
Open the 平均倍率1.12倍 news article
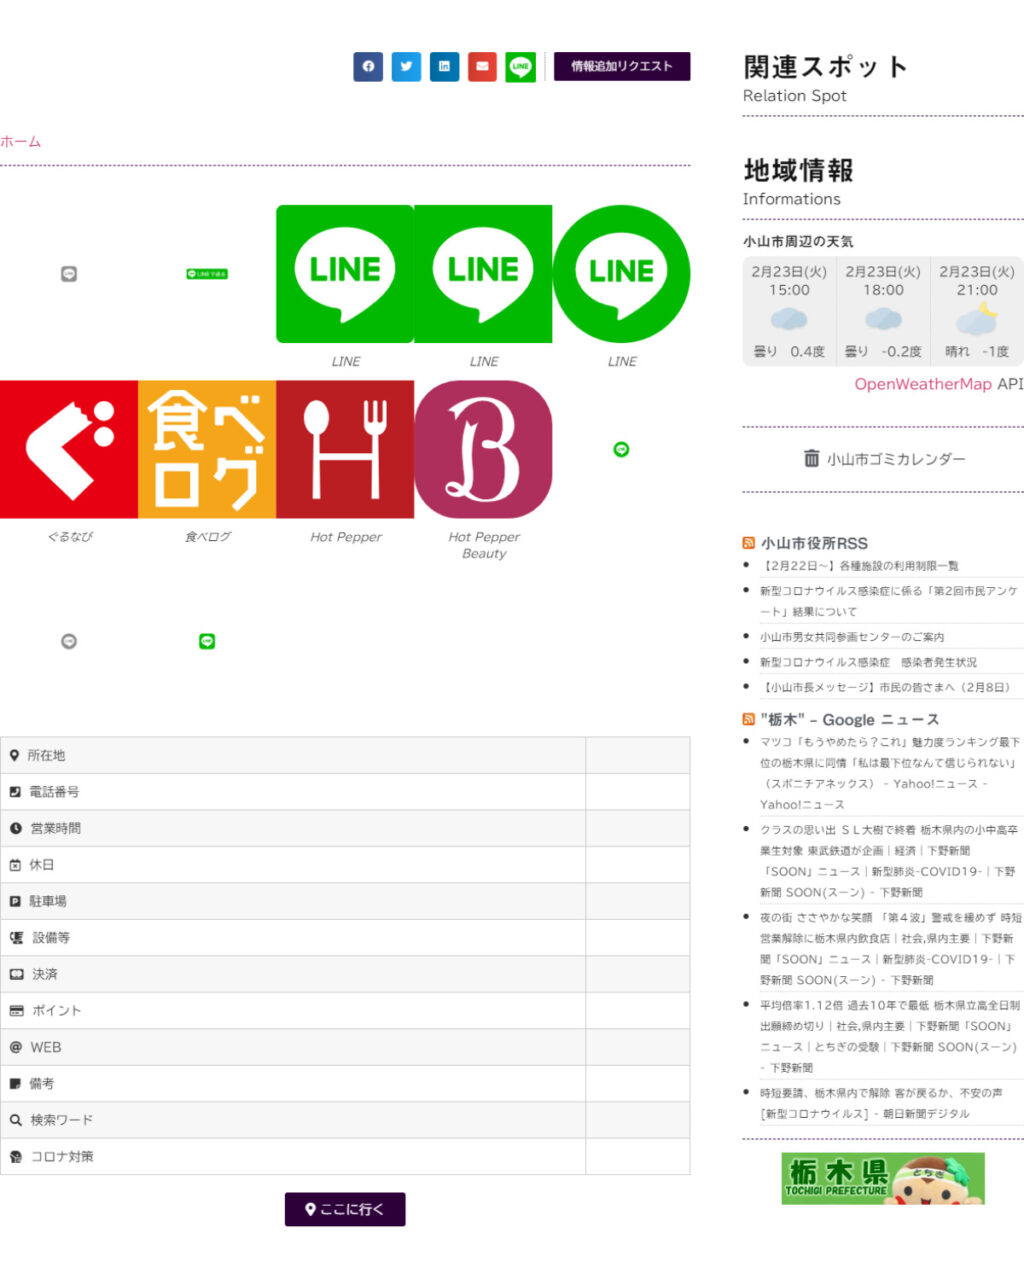pos(890,1037)
